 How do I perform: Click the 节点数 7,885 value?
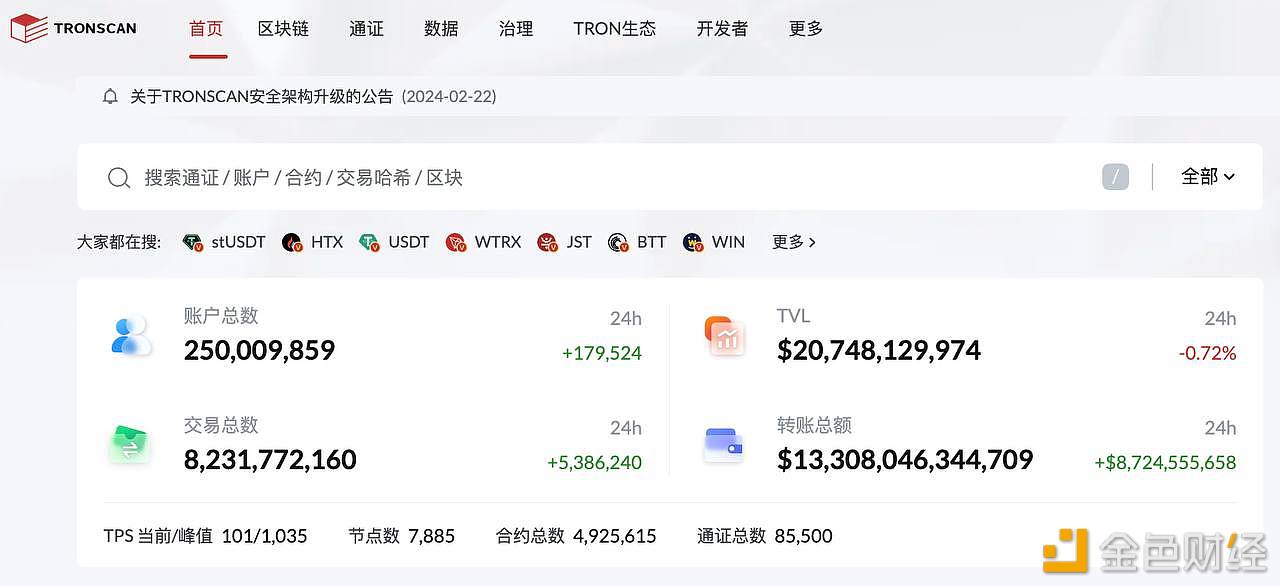(432, 536)
